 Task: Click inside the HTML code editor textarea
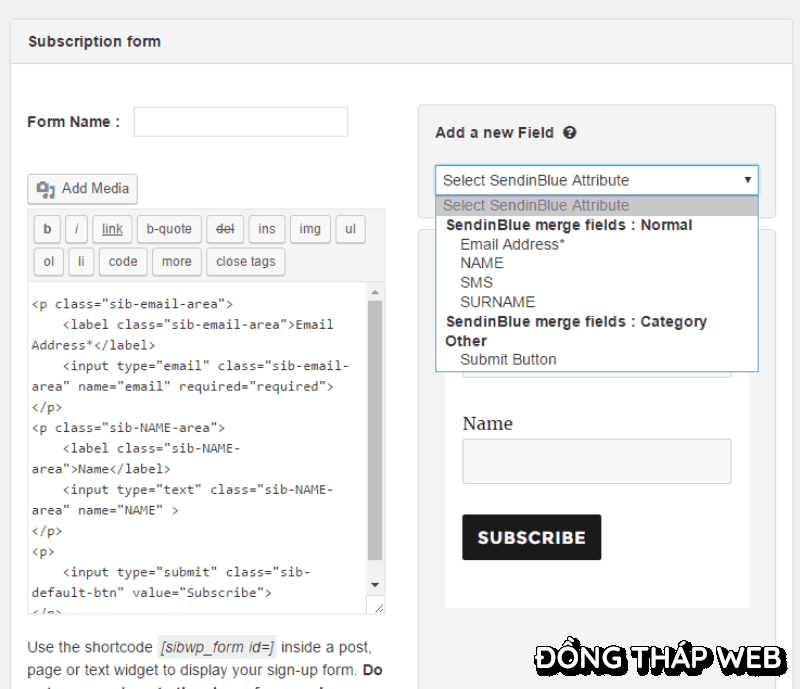(197, 448)
